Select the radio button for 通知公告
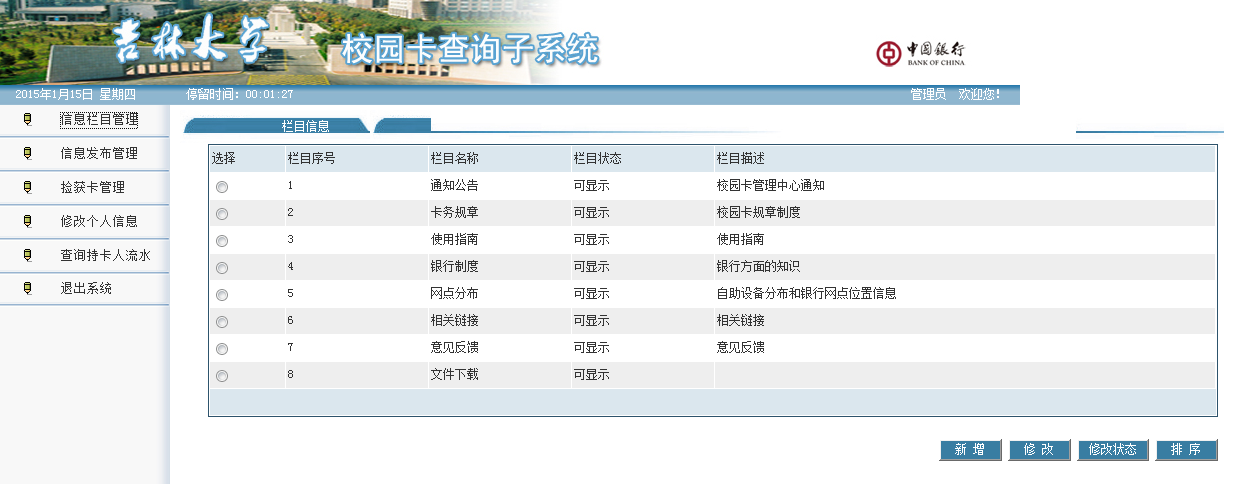The image size is (1235, 484). 222,187
